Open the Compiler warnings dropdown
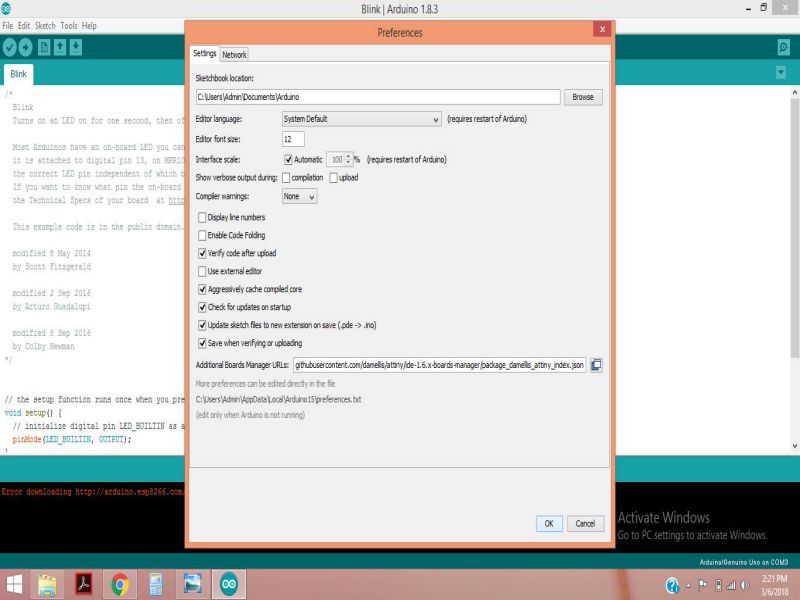Image resolution: width=800 pixels, height=600 pixels. (x=299, y=196)
